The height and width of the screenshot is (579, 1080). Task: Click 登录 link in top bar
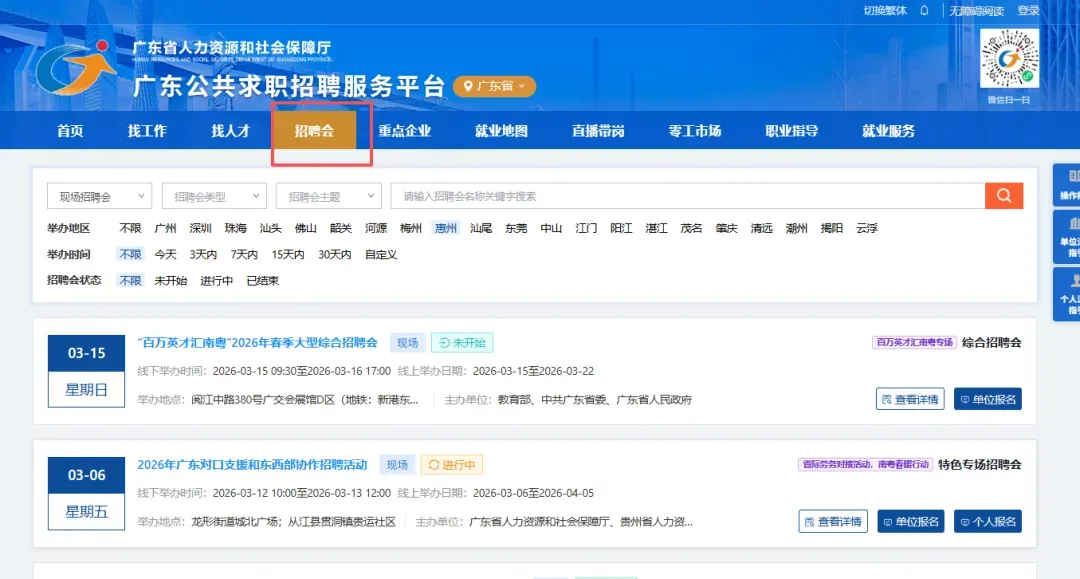(1028, 10)
